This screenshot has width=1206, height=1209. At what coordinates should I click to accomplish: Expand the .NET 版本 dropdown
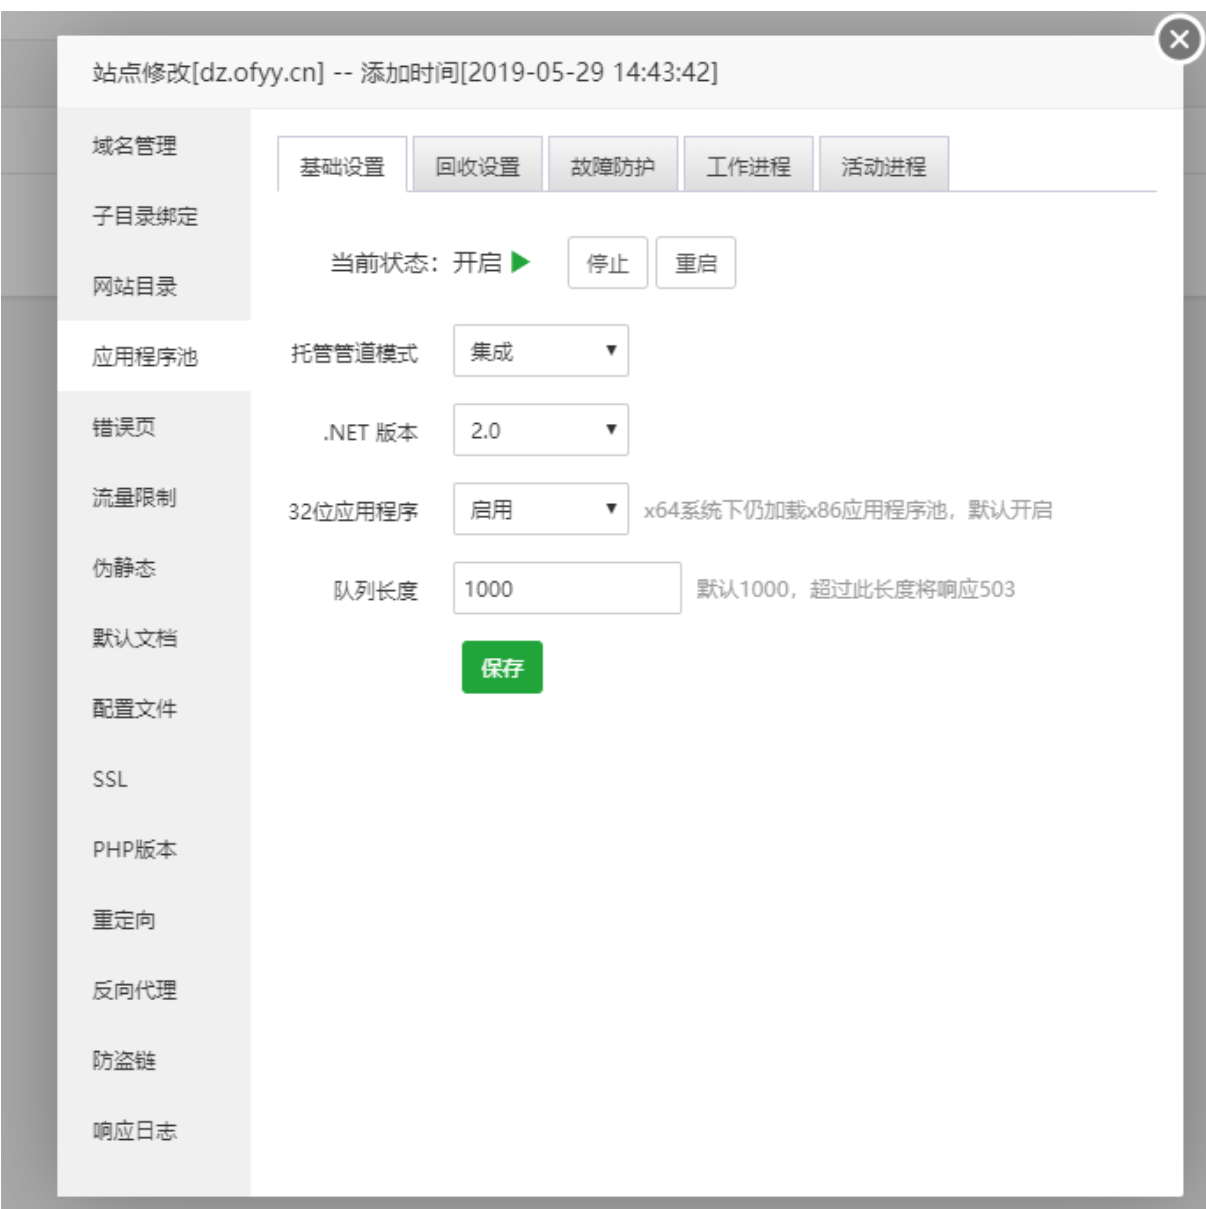point(541,428)
